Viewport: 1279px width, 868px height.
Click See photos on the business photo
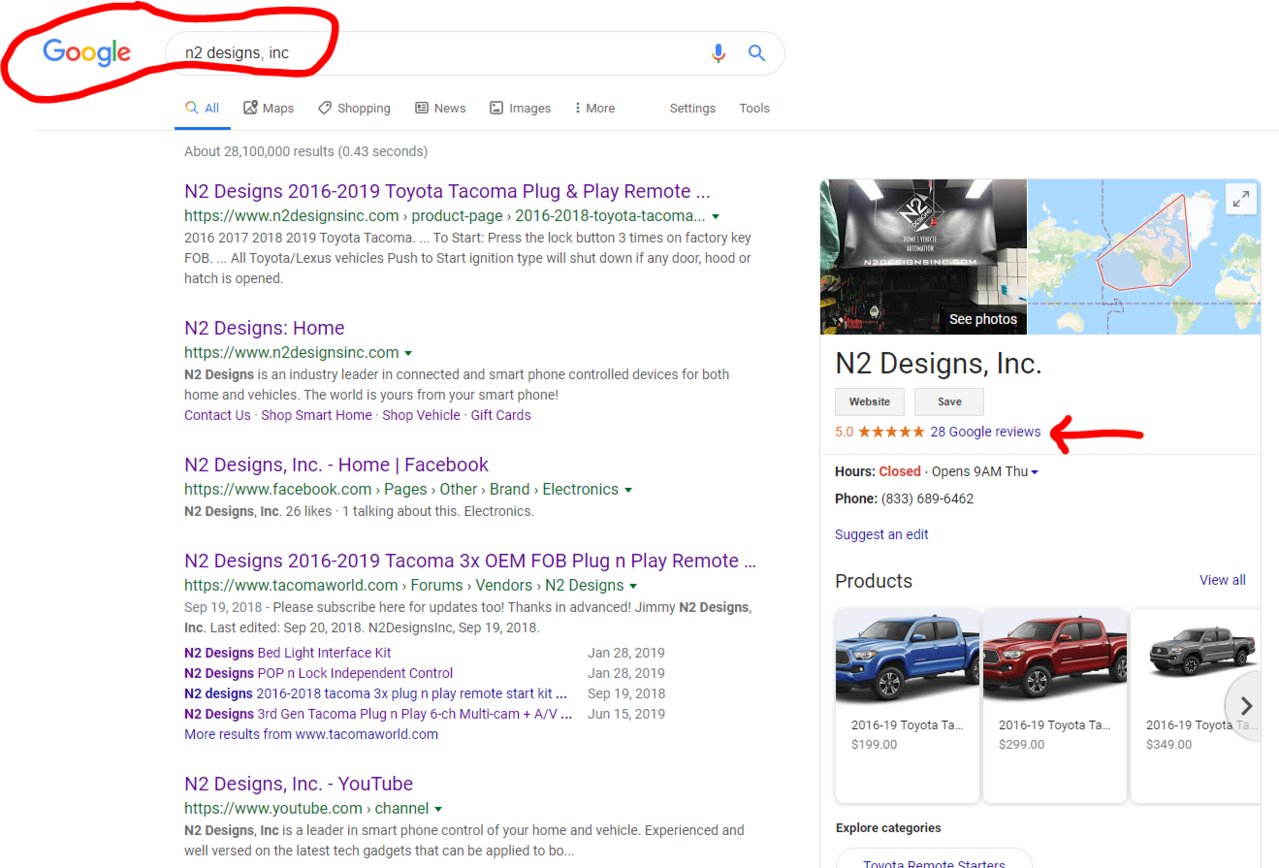click(982, 319)
